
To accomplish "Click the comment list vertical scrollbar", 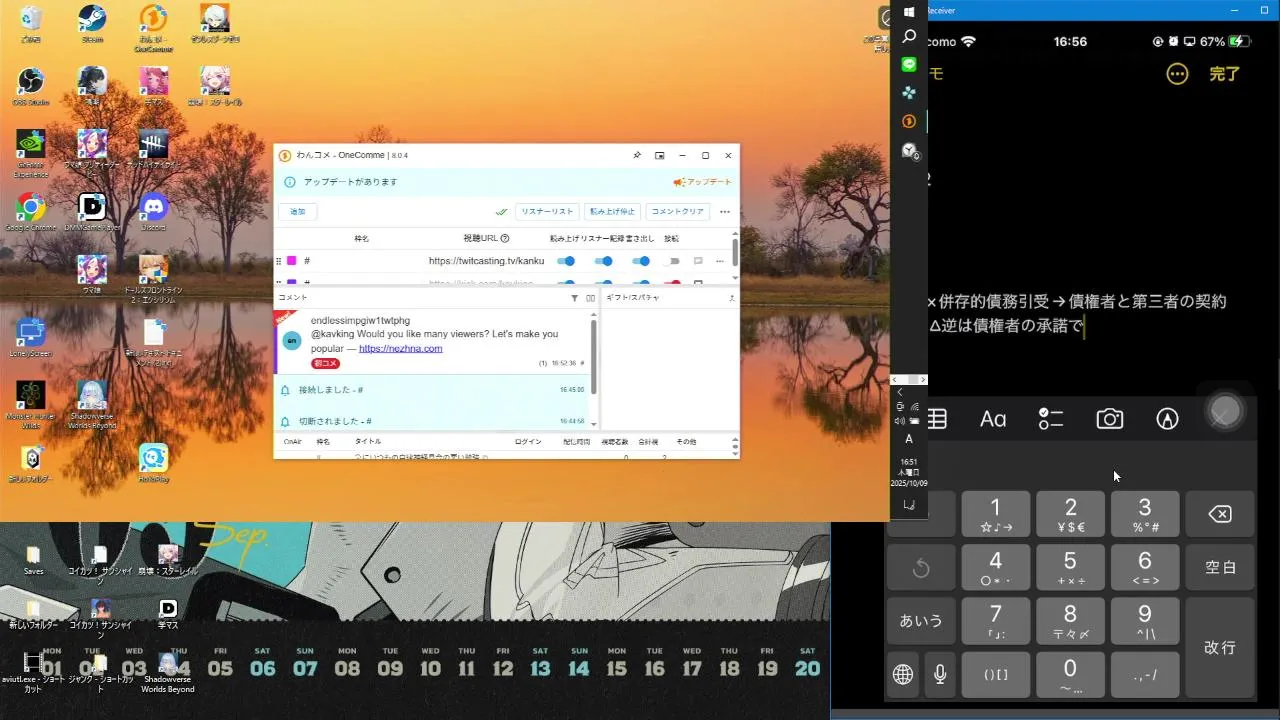I will click(x=594, y=357).
